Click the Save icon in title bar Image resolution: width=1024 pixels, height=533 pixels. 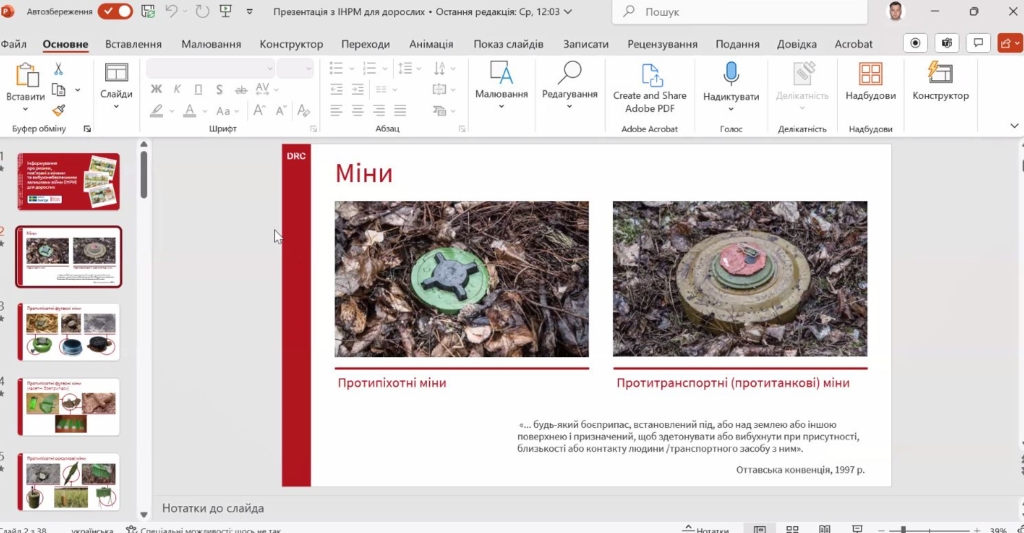pyautogui.click(x=148, y=11)
